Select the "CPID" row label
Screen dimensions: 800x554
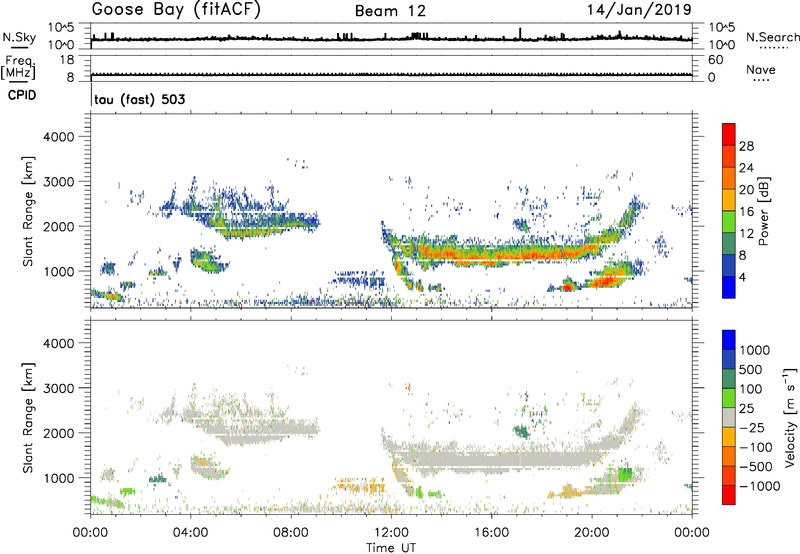pos(22,95)
